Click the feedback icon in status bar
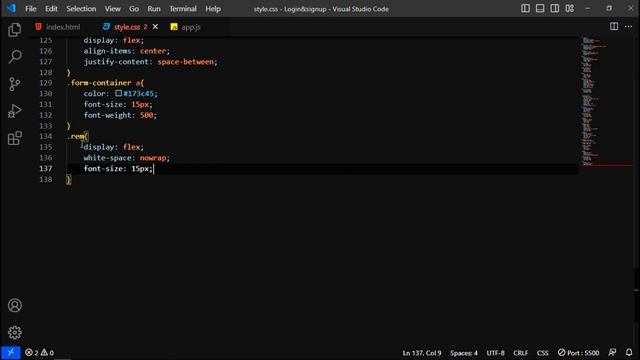The height and width of the screenshot is (360, 640). (x=612, y=352)
